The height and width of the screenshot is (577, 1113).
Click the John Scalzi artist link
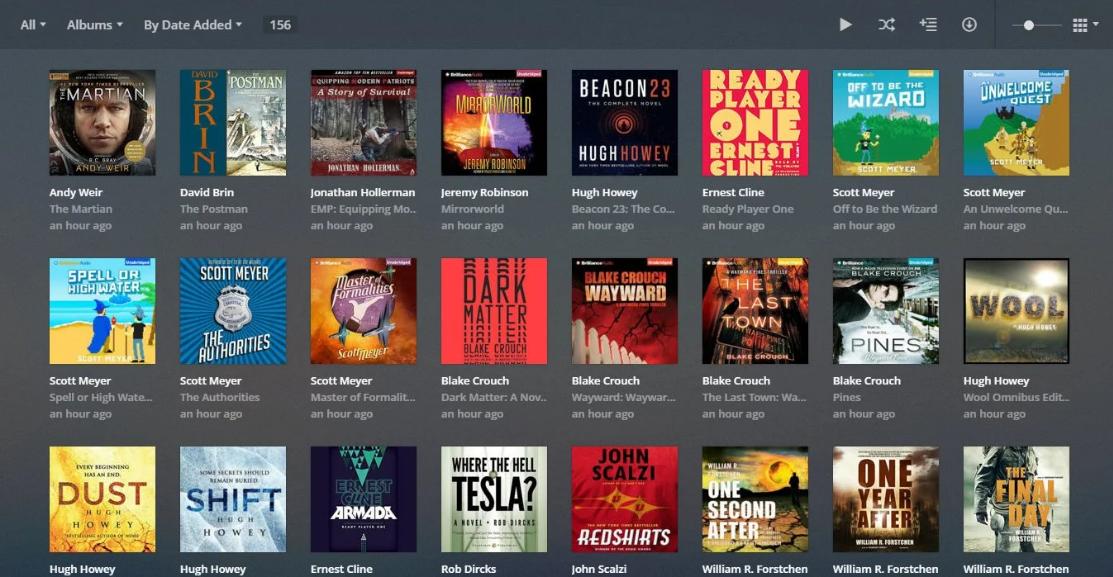tap(599, 569)
